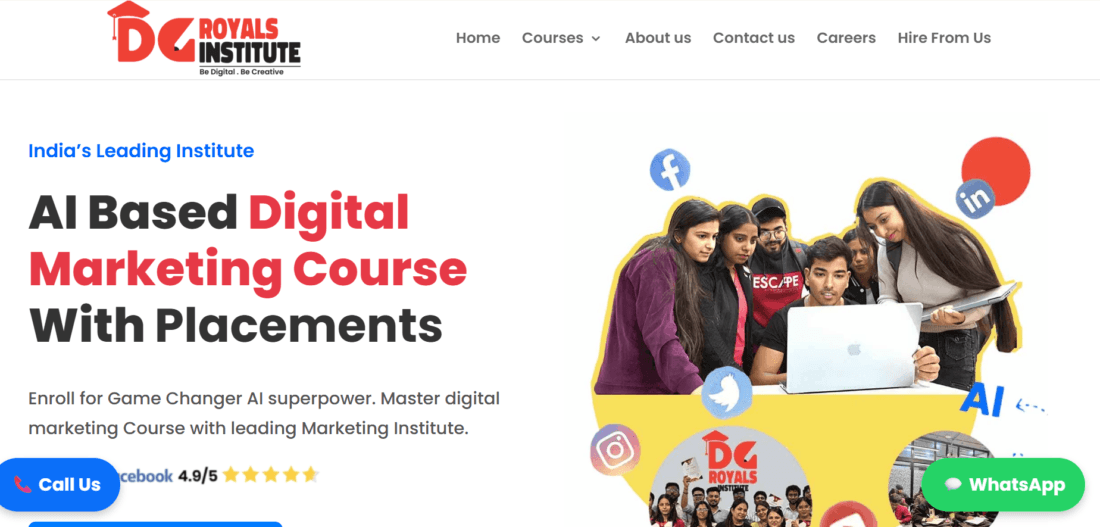The height and width of the screenshot is (527, 1100).
Task: Go to Contact us page
Action: click(x=753, y=38)
